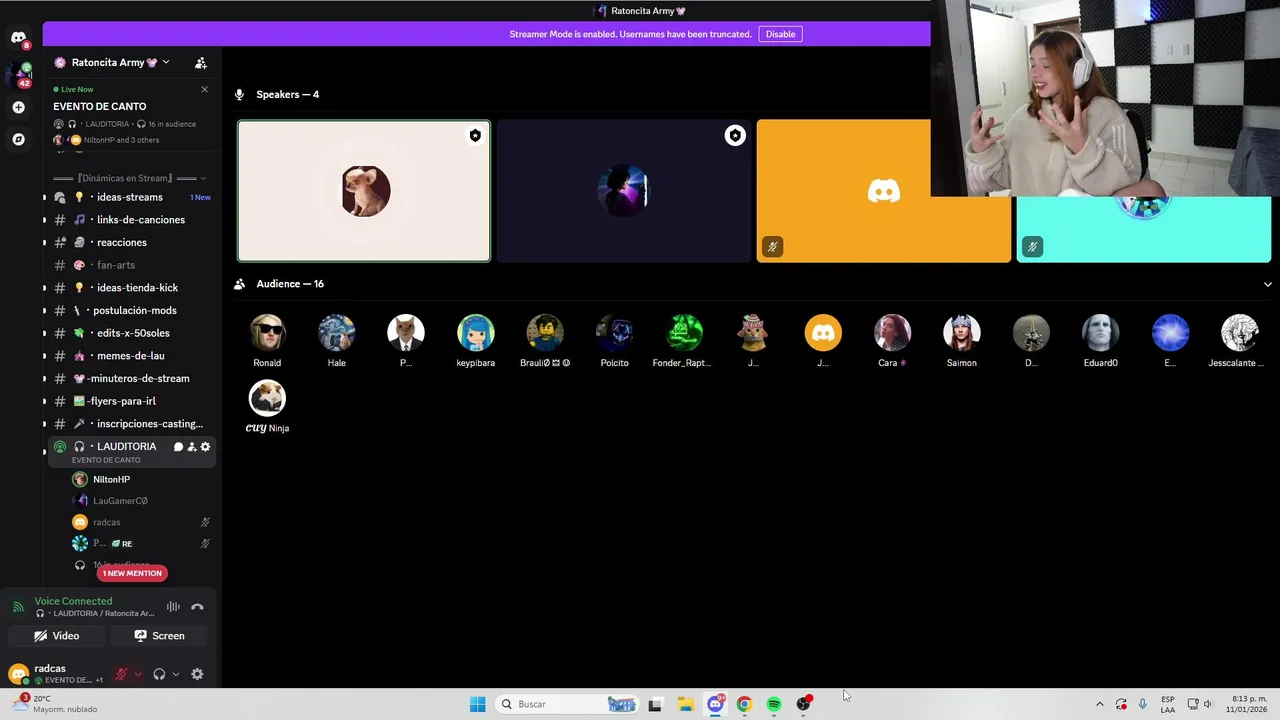Open the LAUDITORIA channel chat bubble icon

coord(178,447)
